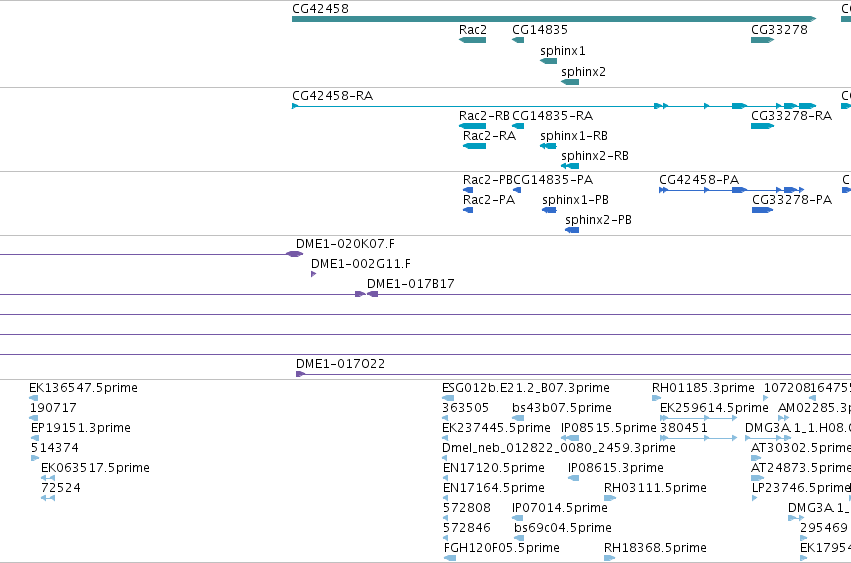Select the CG42458-PA protein feature
The image size is (851, 563).
click(731, 190)
